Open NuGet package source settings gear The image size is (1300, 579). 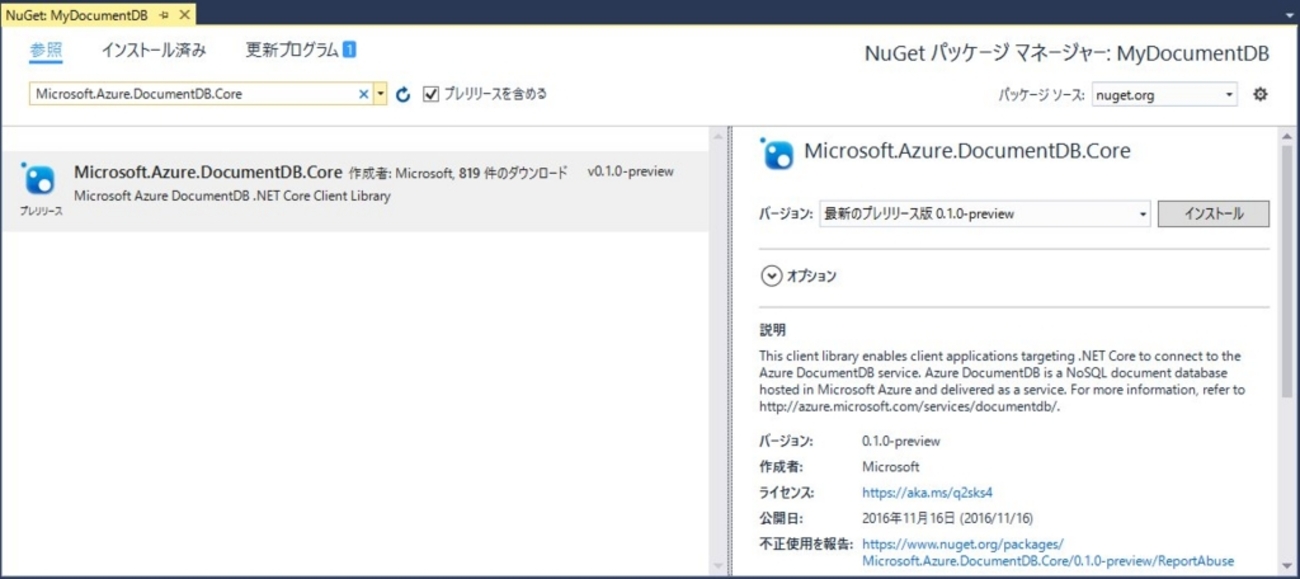coord(1260,94)
